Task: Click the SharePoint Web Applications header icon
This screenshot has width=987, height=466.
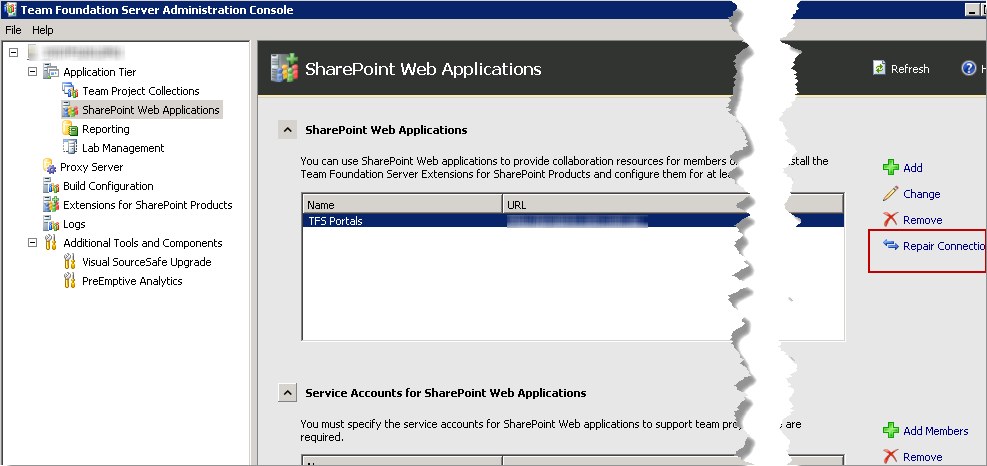Action: coord(283,68)
